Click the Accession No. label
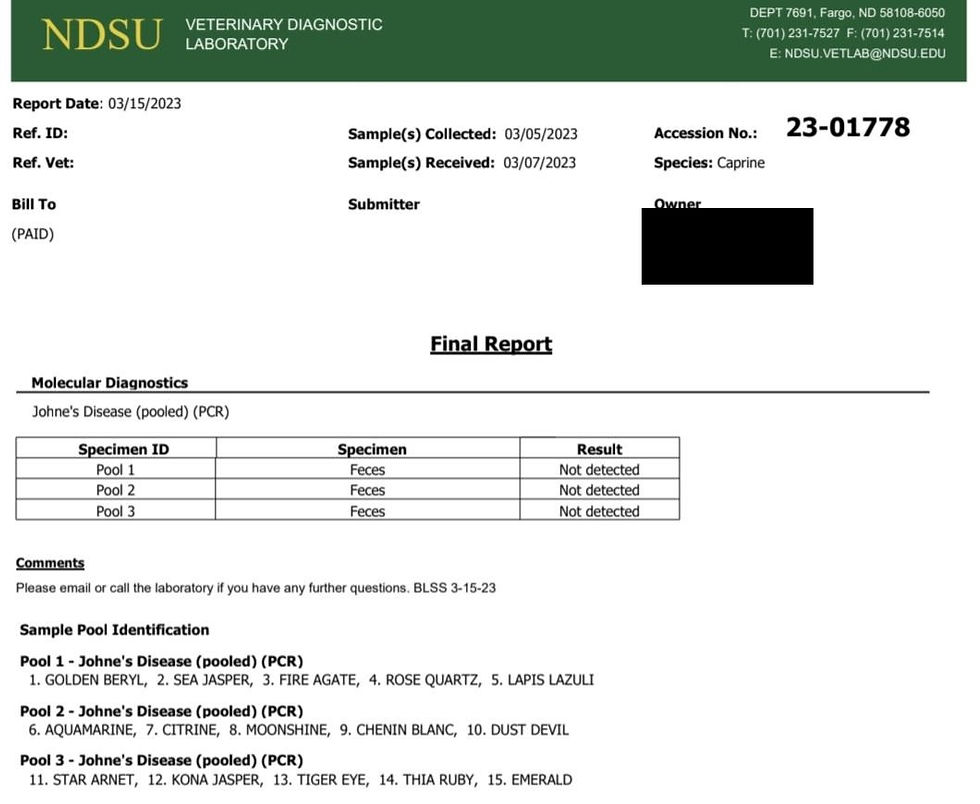The height and width of the screenshot is (804, 980). point(705,133)
